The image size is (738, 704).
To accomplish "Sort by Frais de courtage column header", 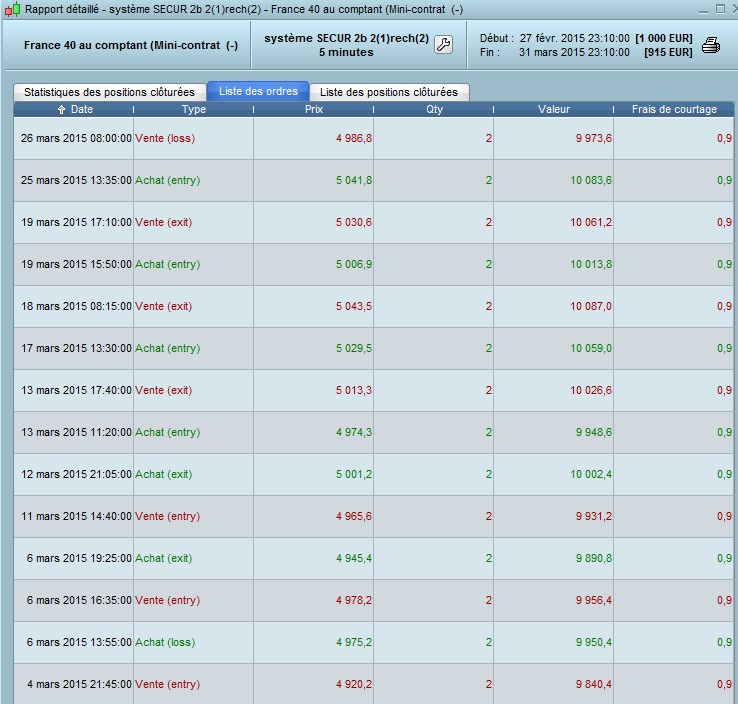I will click(x=674, y=109).
